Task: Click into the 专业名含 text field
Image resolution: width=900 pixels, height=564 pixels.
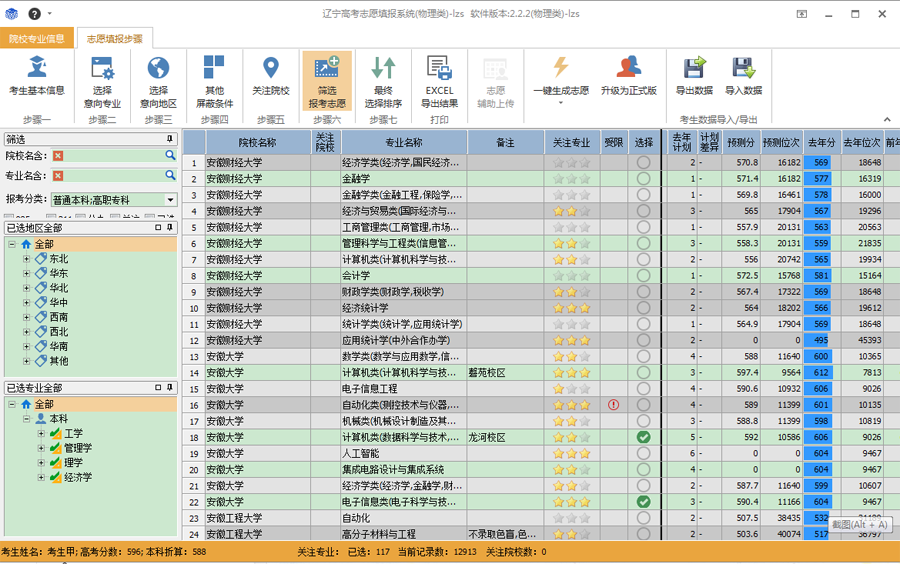Action: point(114,176)
